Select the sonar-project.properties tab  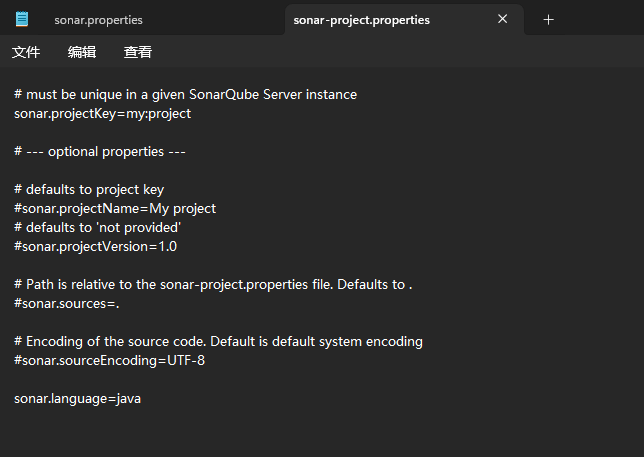[361, 20]
